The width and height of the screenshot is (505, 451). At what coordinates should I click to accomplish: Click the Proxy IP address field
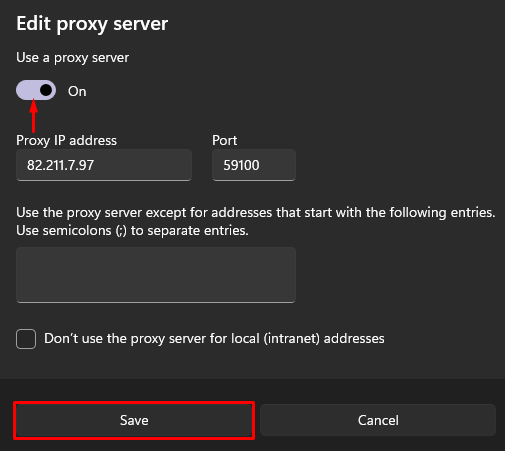104,165
